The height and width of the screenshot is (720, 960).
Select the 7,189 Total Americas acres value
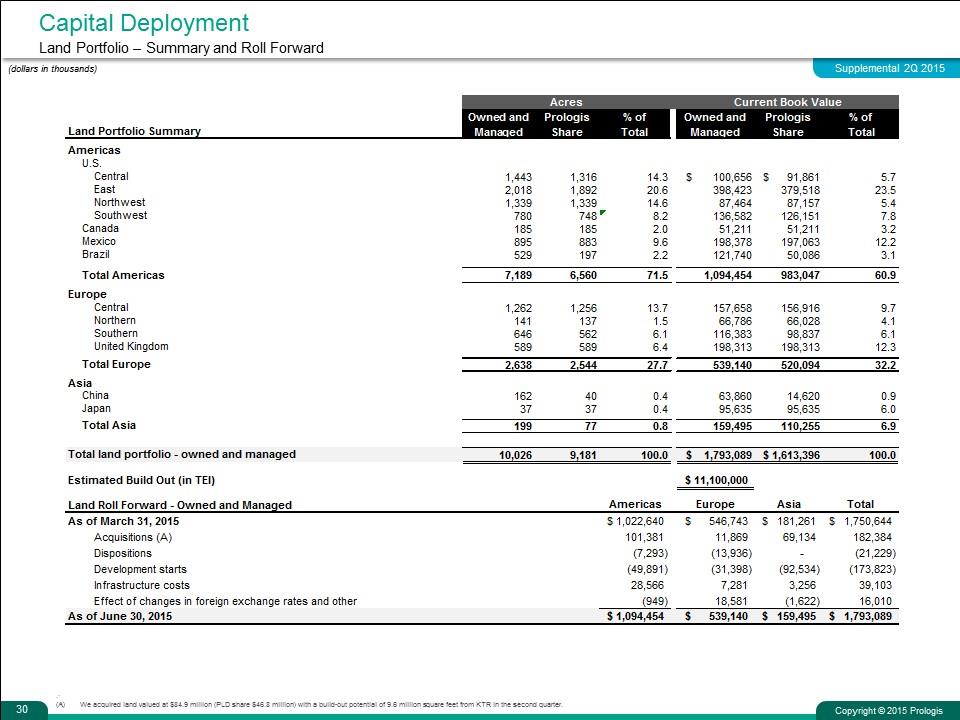(518, 276)
